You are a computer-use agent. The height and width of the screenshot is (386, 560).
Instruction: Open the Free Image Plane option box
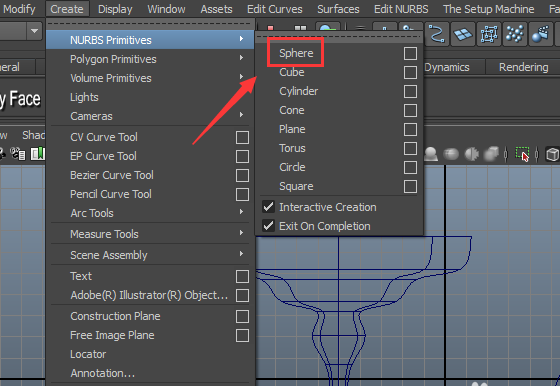(x=242, y=336)
